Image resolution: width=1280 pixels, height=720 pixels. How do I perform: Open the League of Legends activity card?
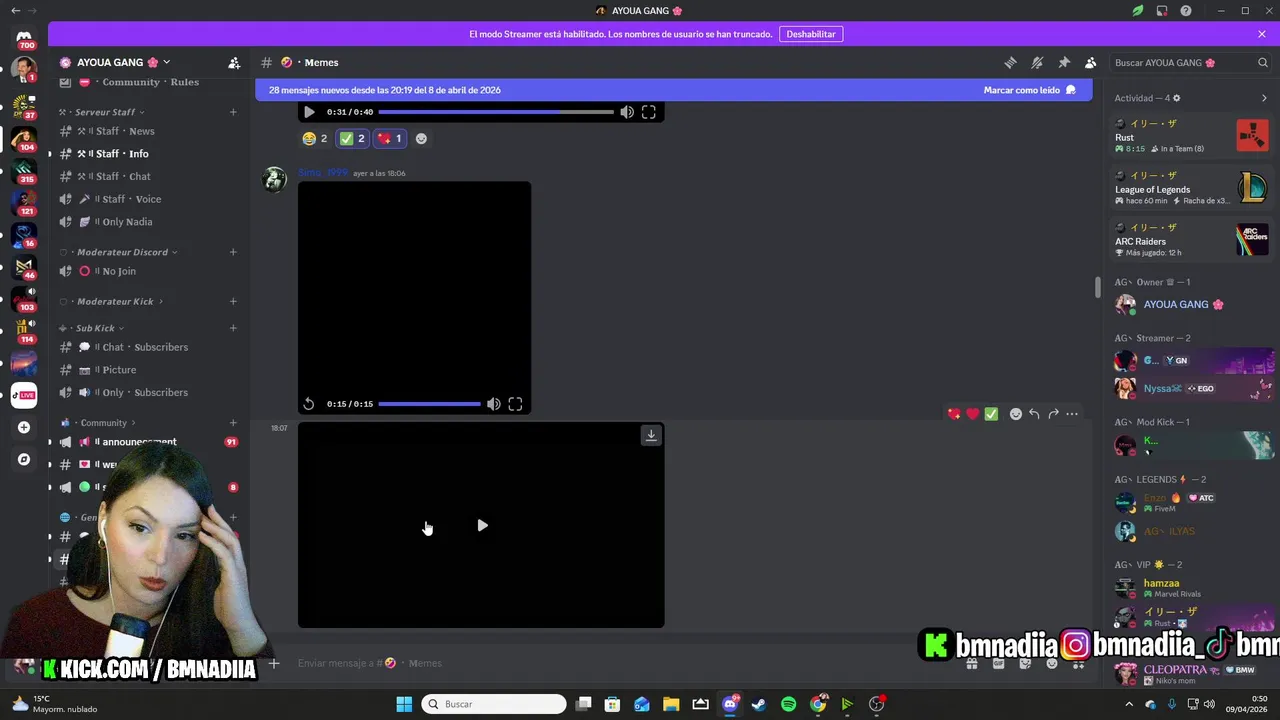[x=1192, y=188]
